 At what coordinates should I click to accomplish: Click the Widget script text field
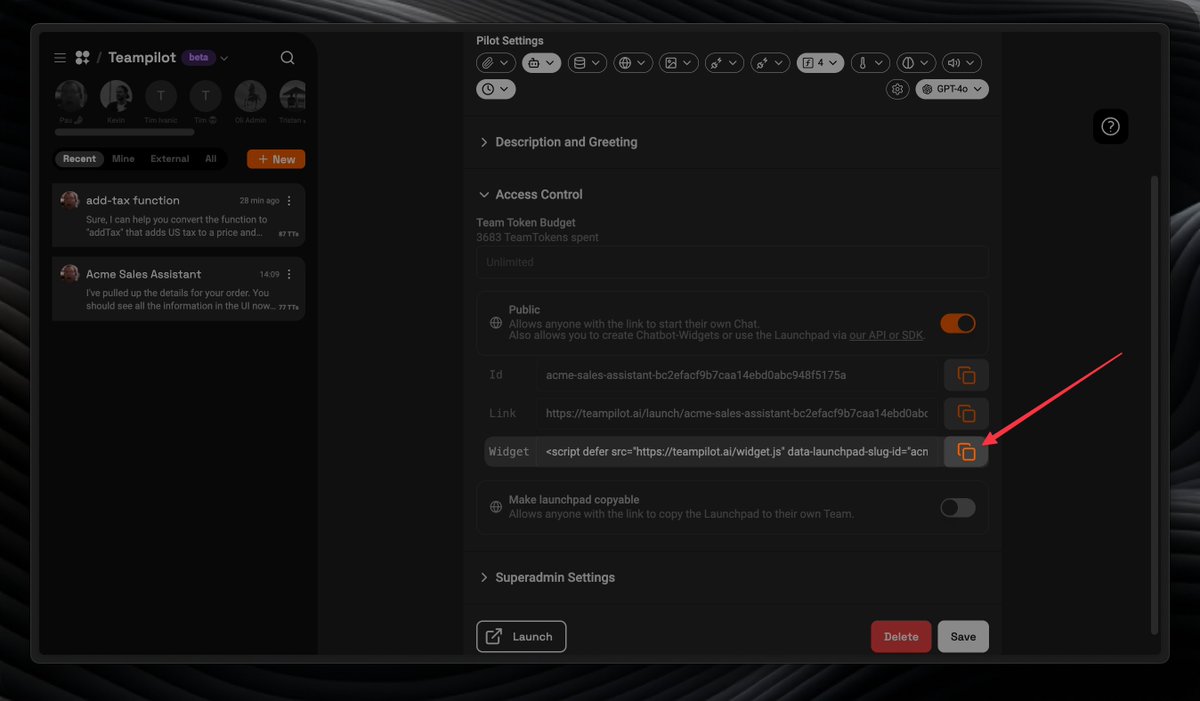point(737,452)
